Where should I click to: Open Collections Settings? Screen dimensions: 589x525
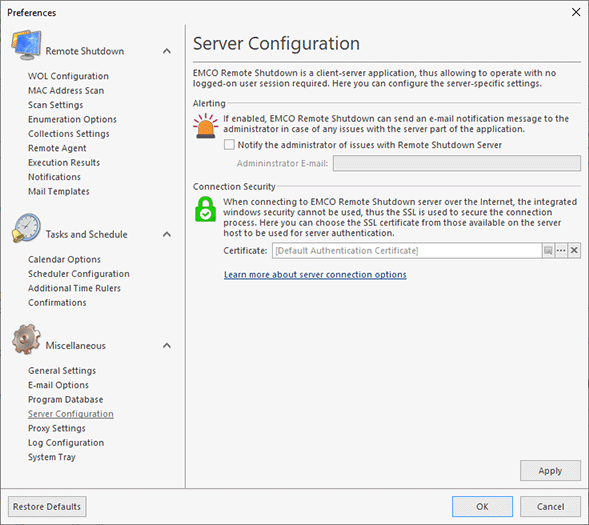click(x=69, y=134)
